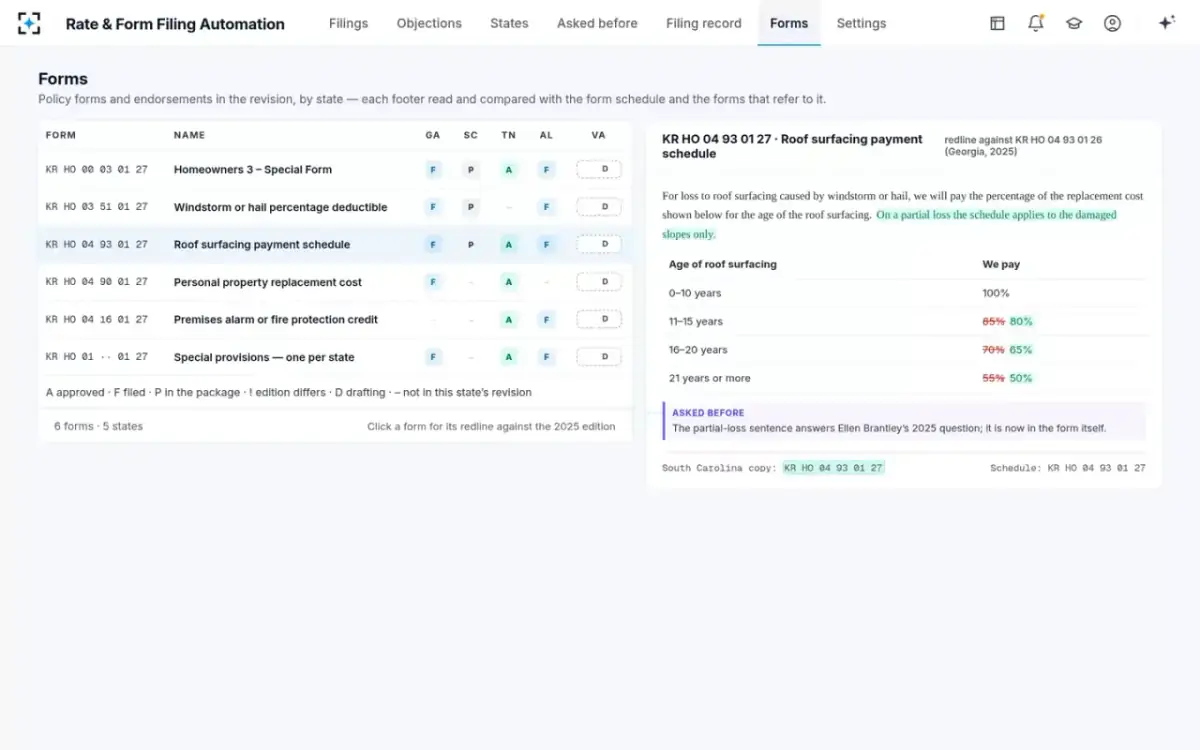Screen dimensions: 1200x750
Task: Click the GA filed badge for Special provisions
Action: click(433, 357)
